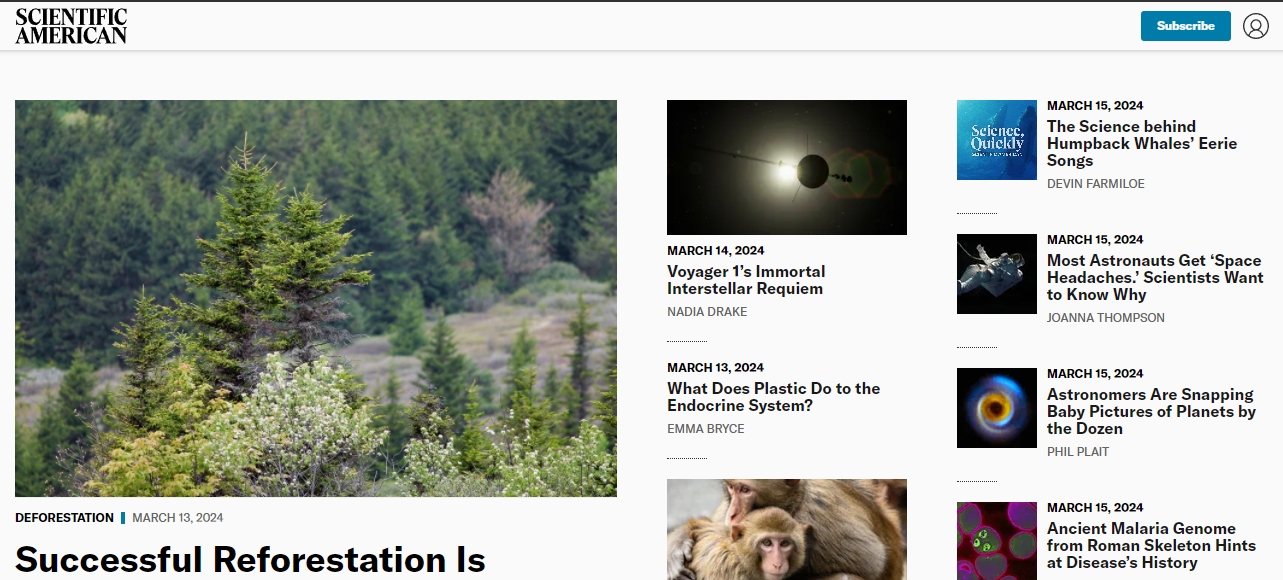Click the Subscribe button
This screenshot has width=1283, height=580.
click(x=1186, y=26)
